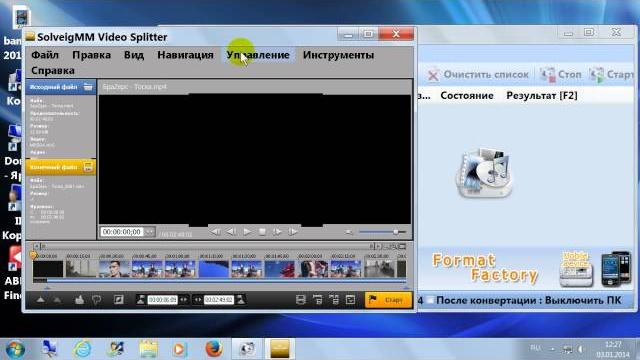Click the arrows before the fragment end time
Image resolution: width=640 pixels, height=360 pixels.
pyautogui.click(x=198, y=300)
